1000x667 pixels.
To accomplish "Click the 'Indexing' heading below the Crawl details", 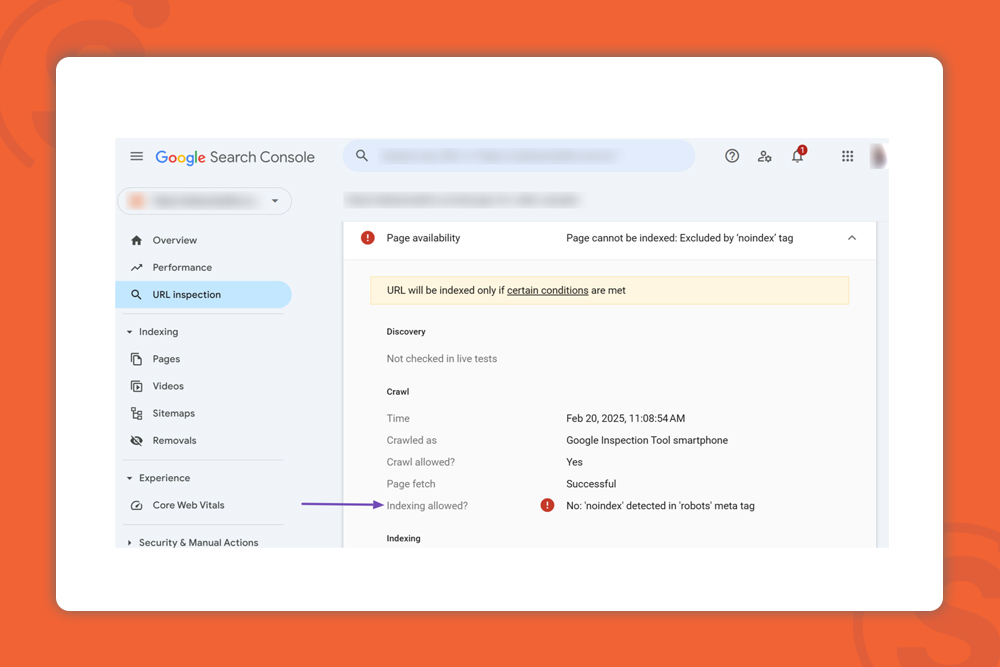I will click(403, 538).
